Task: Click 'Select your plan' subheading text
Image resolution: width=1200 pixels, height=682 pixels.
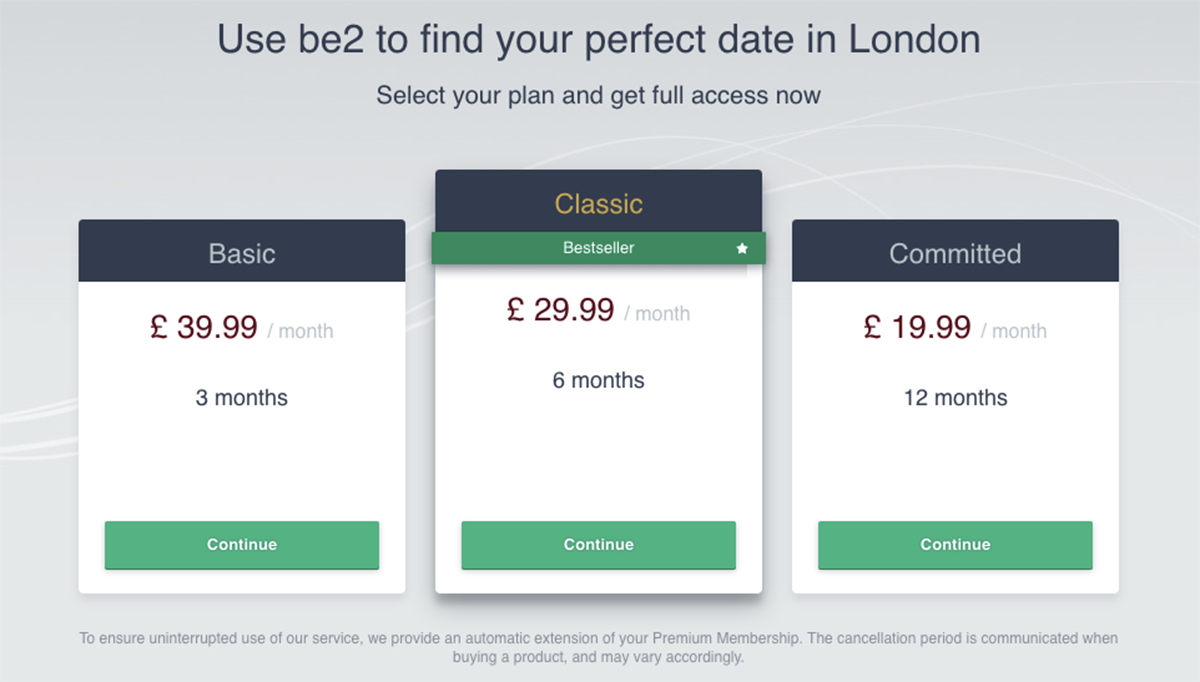Action: click(x=598, y=96)
